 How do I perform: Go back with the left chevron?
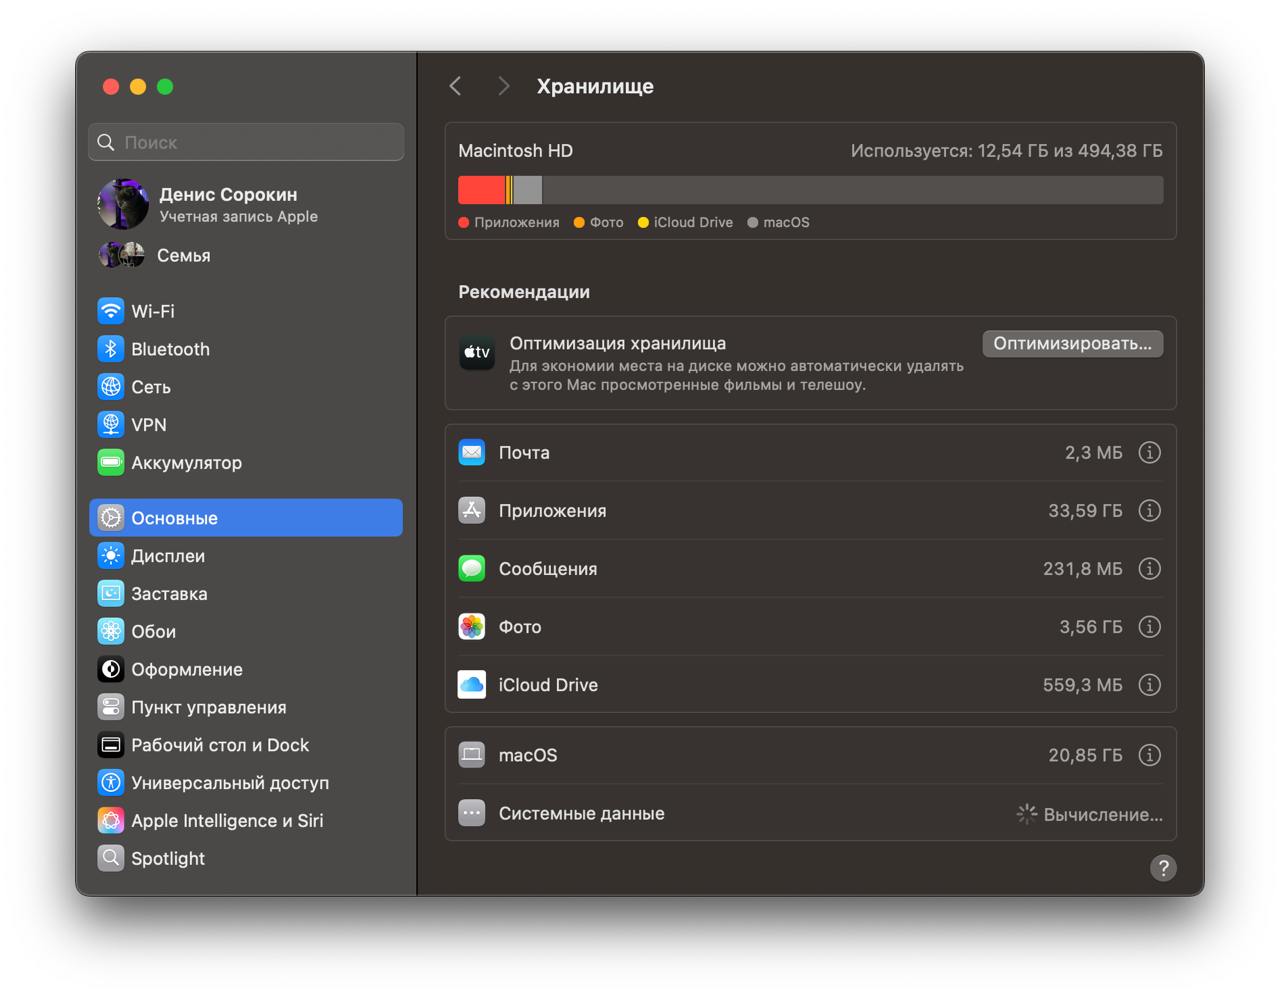[x=456, y=86]
